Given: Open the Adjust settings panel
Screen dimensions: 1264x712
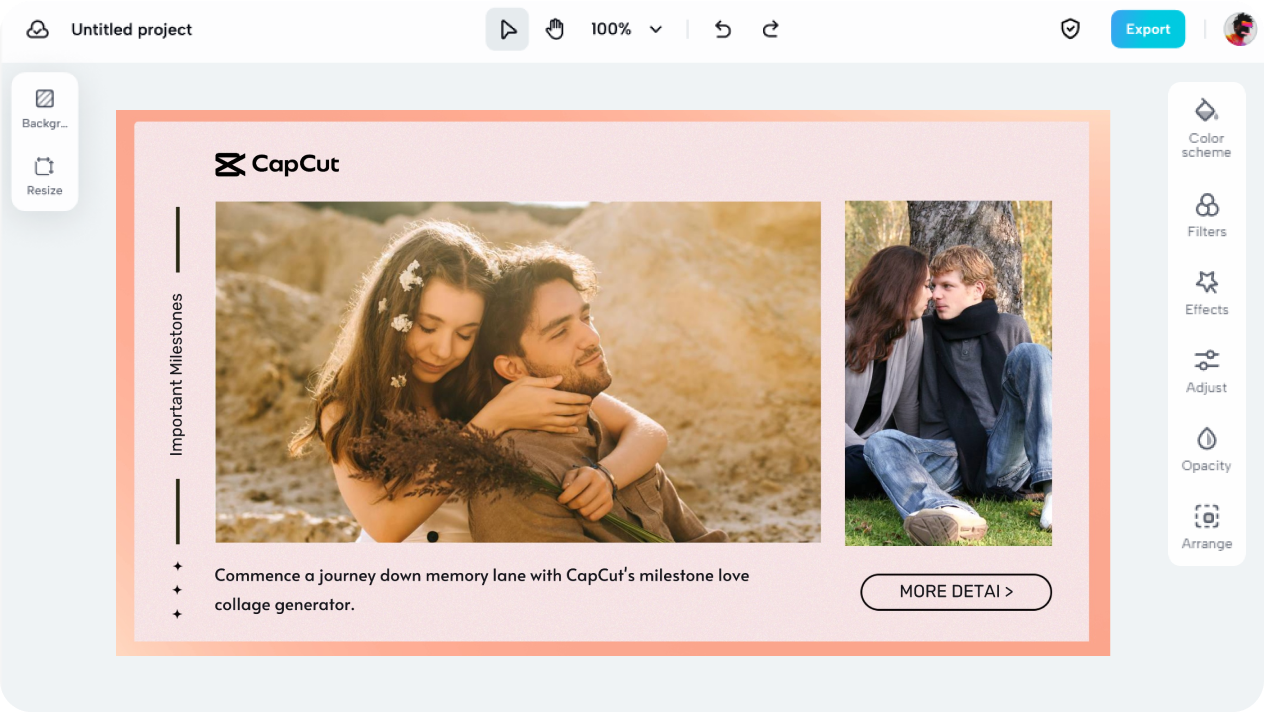Looking at the screenshot, I should click(x=1206, y=370).
